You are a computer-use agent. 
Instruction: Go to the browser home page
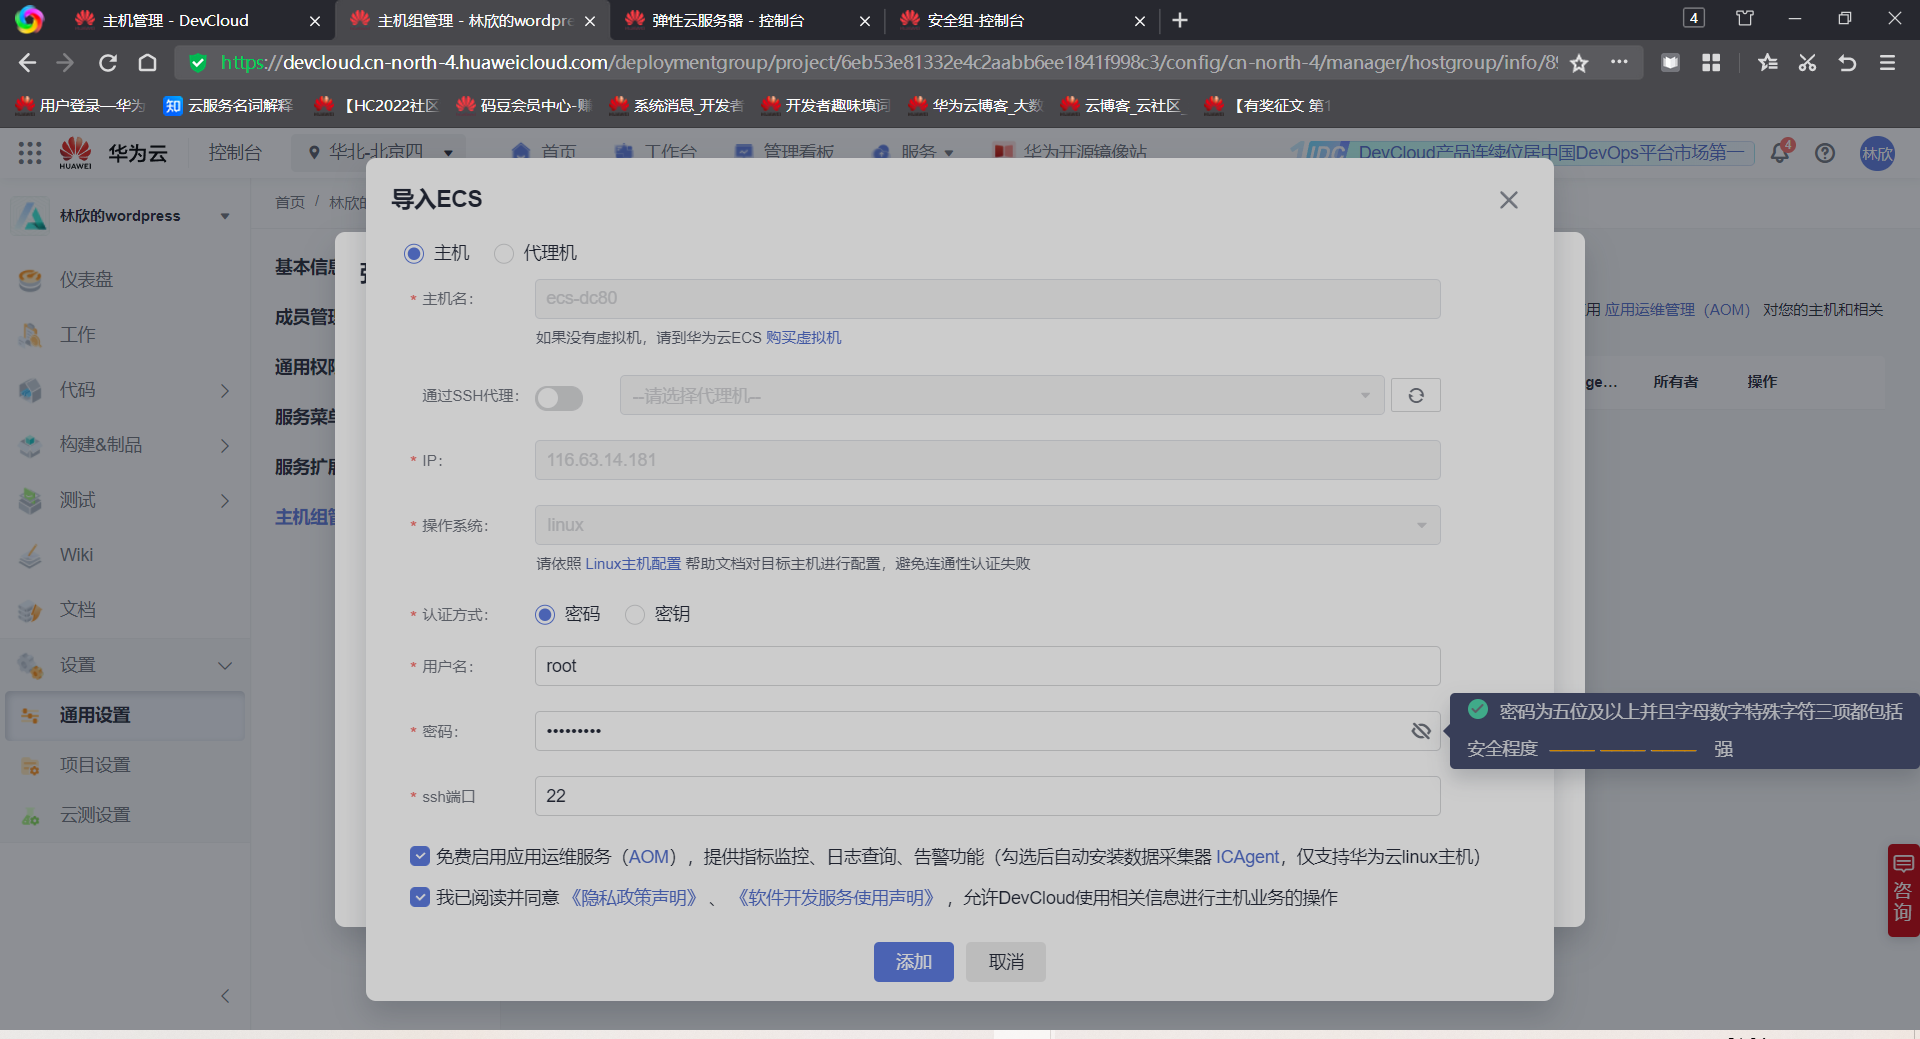click(x=147, y=63)
